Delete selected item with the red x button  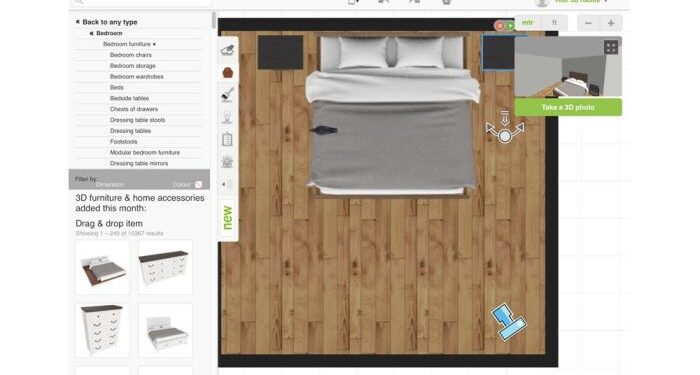[x=500, y=26]
